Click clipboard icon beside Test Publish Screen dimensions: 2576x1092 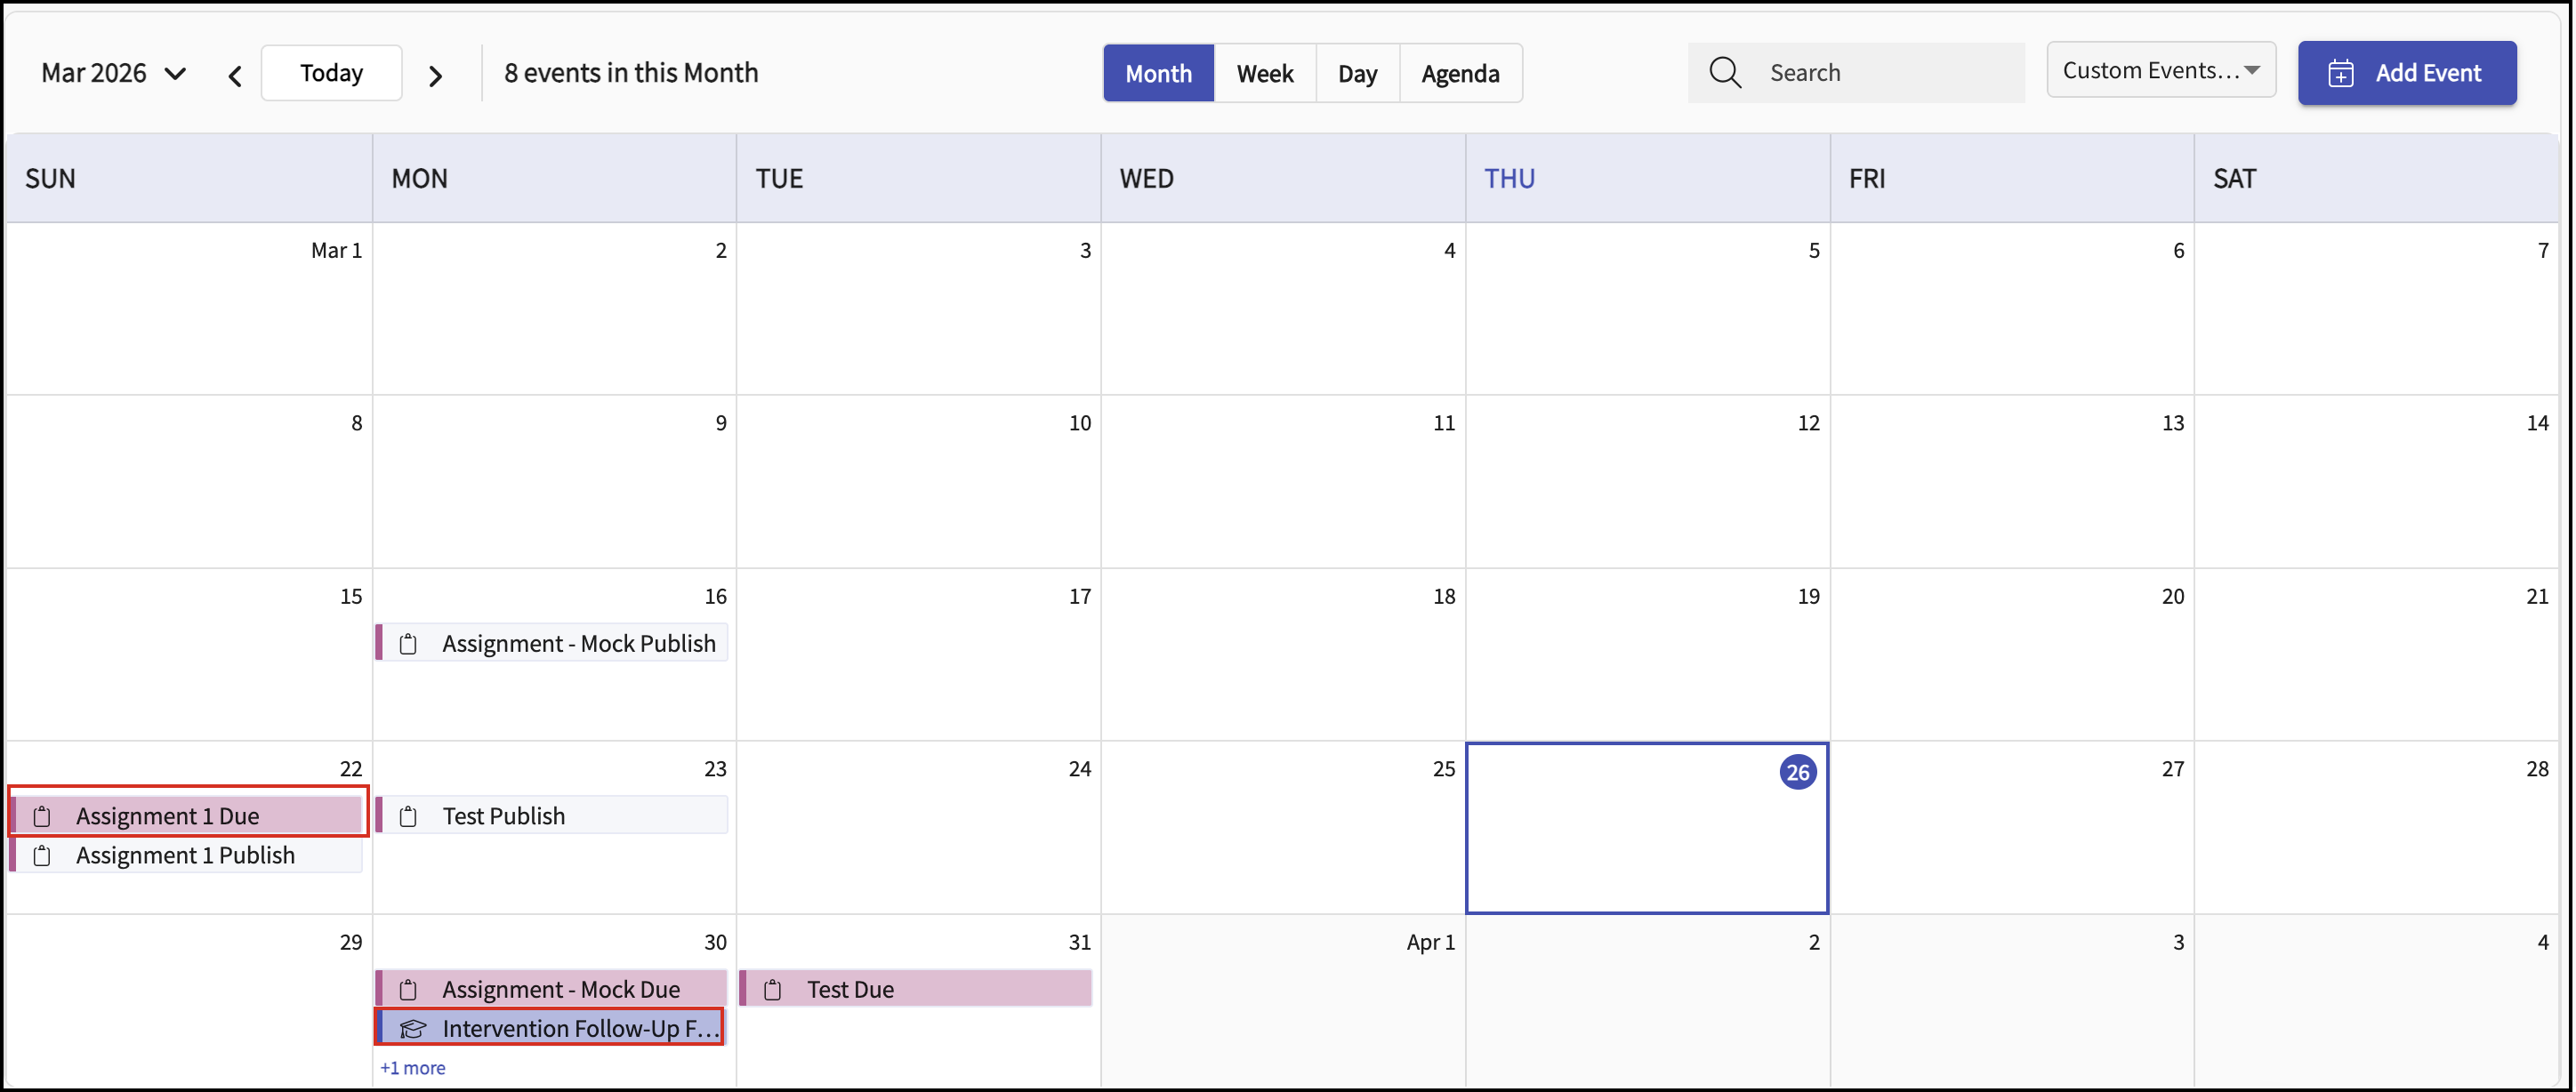(408, 816)
